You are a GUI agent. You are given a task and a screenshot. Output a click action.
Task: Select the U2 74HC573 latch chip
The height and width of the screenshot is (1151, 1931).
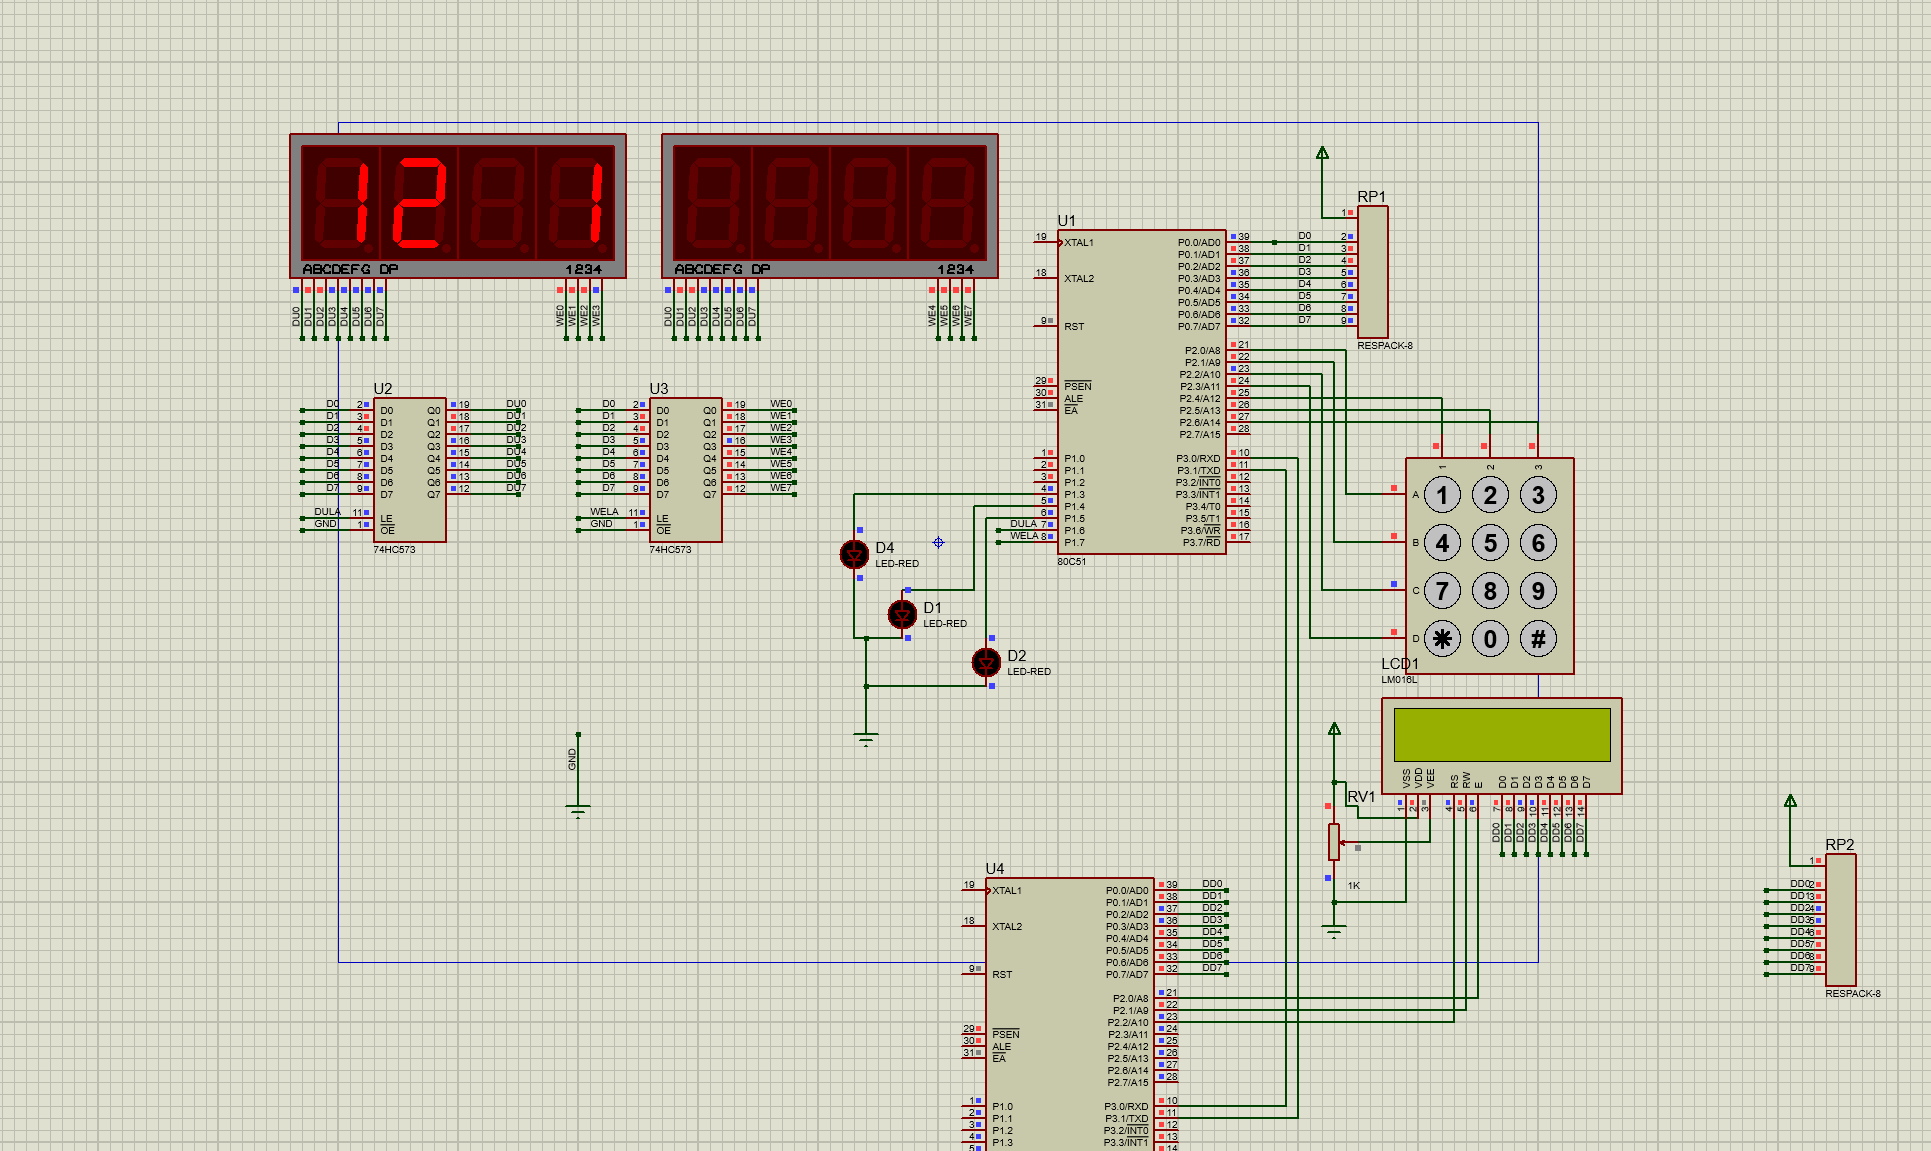click(409, 468)
